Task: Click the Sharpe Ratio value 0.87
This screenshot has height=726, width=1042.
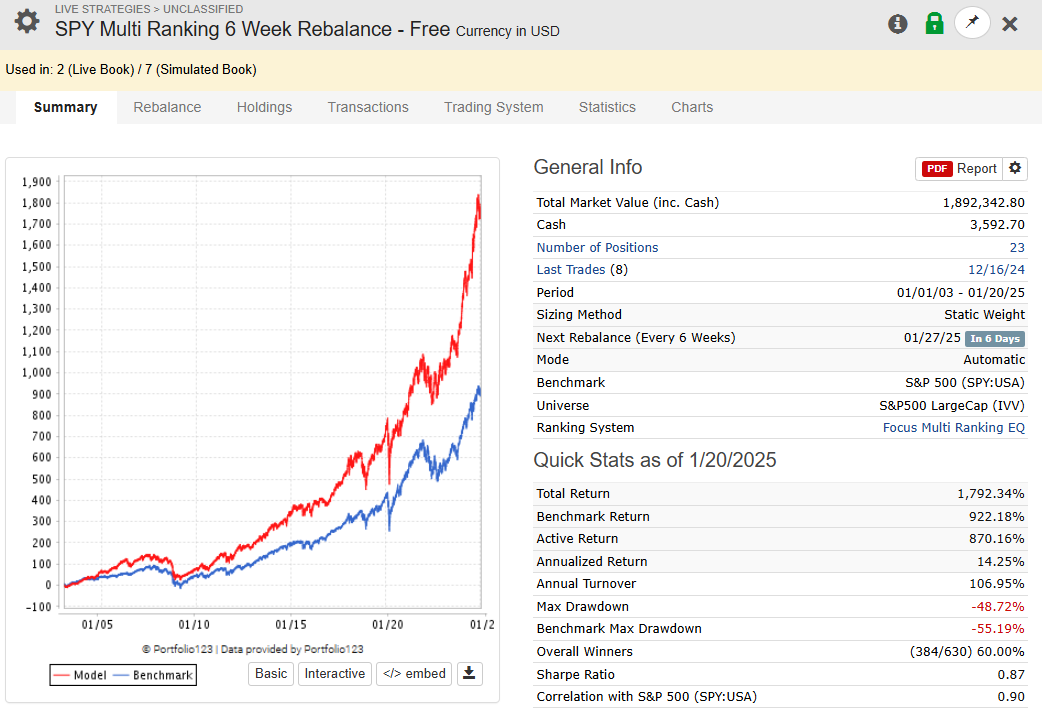Action: click(1011, 674)
